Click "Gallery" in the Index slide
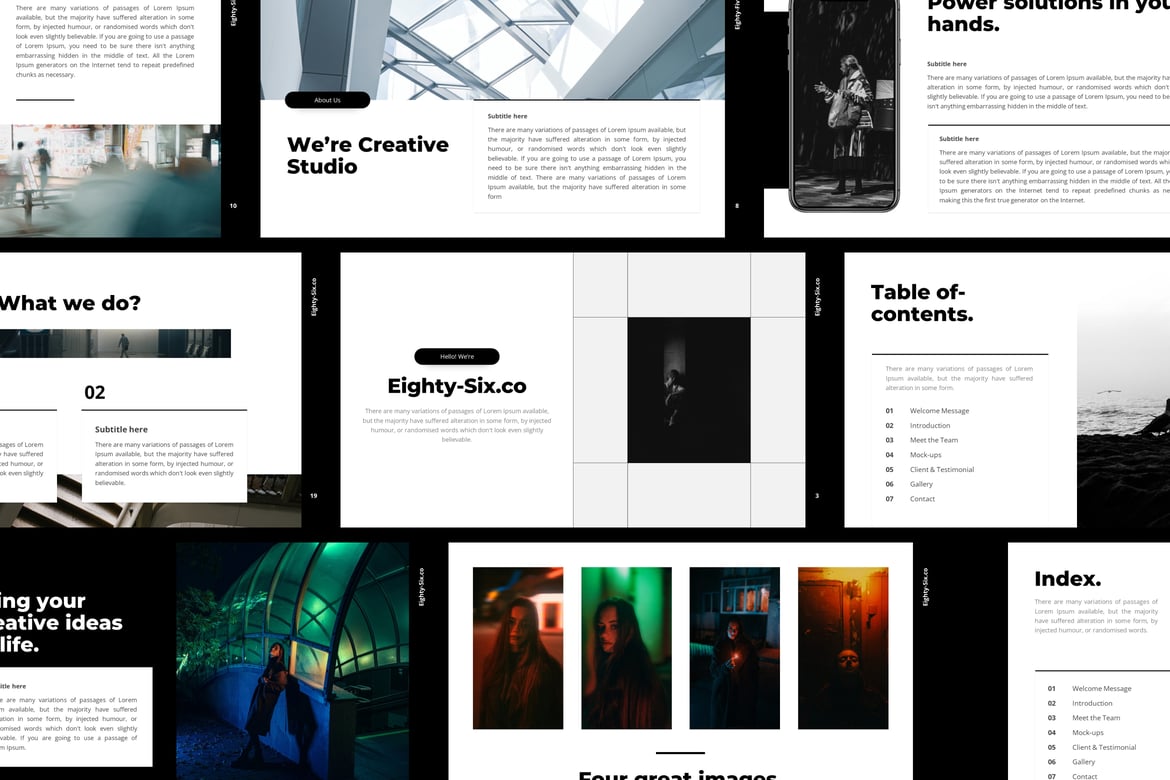 [x=1083, y=762]
